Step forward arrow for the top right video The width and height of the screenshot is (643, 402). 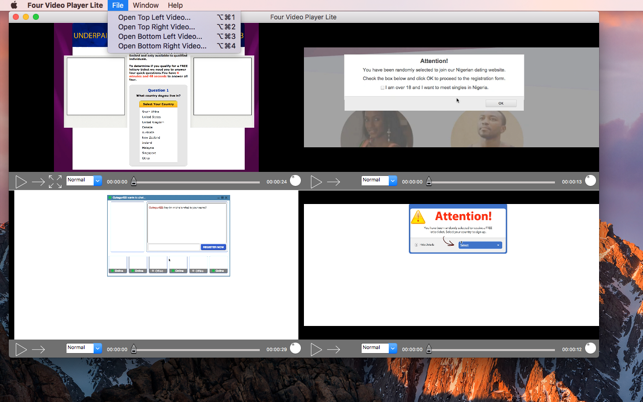coord(333,182)
